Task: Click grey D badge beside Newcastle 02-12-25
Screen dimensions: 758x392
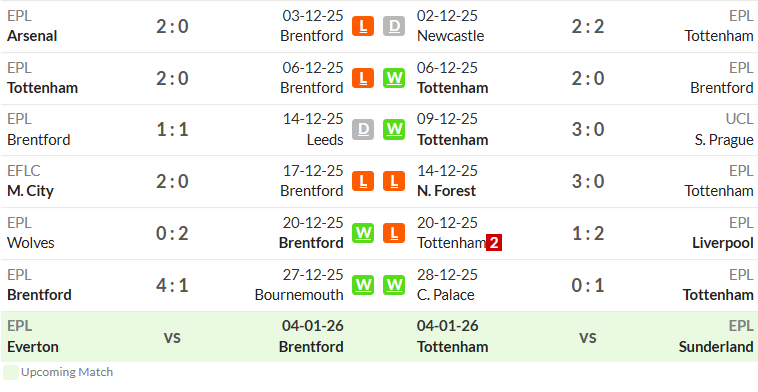Action: [394, 26]
